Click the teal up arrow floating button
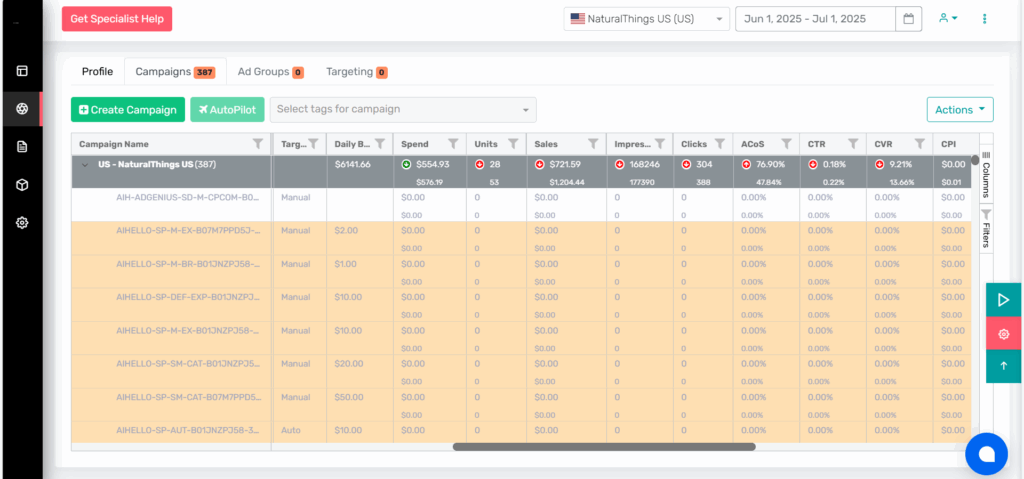1024x479 pixels. tap(1003, 366)
